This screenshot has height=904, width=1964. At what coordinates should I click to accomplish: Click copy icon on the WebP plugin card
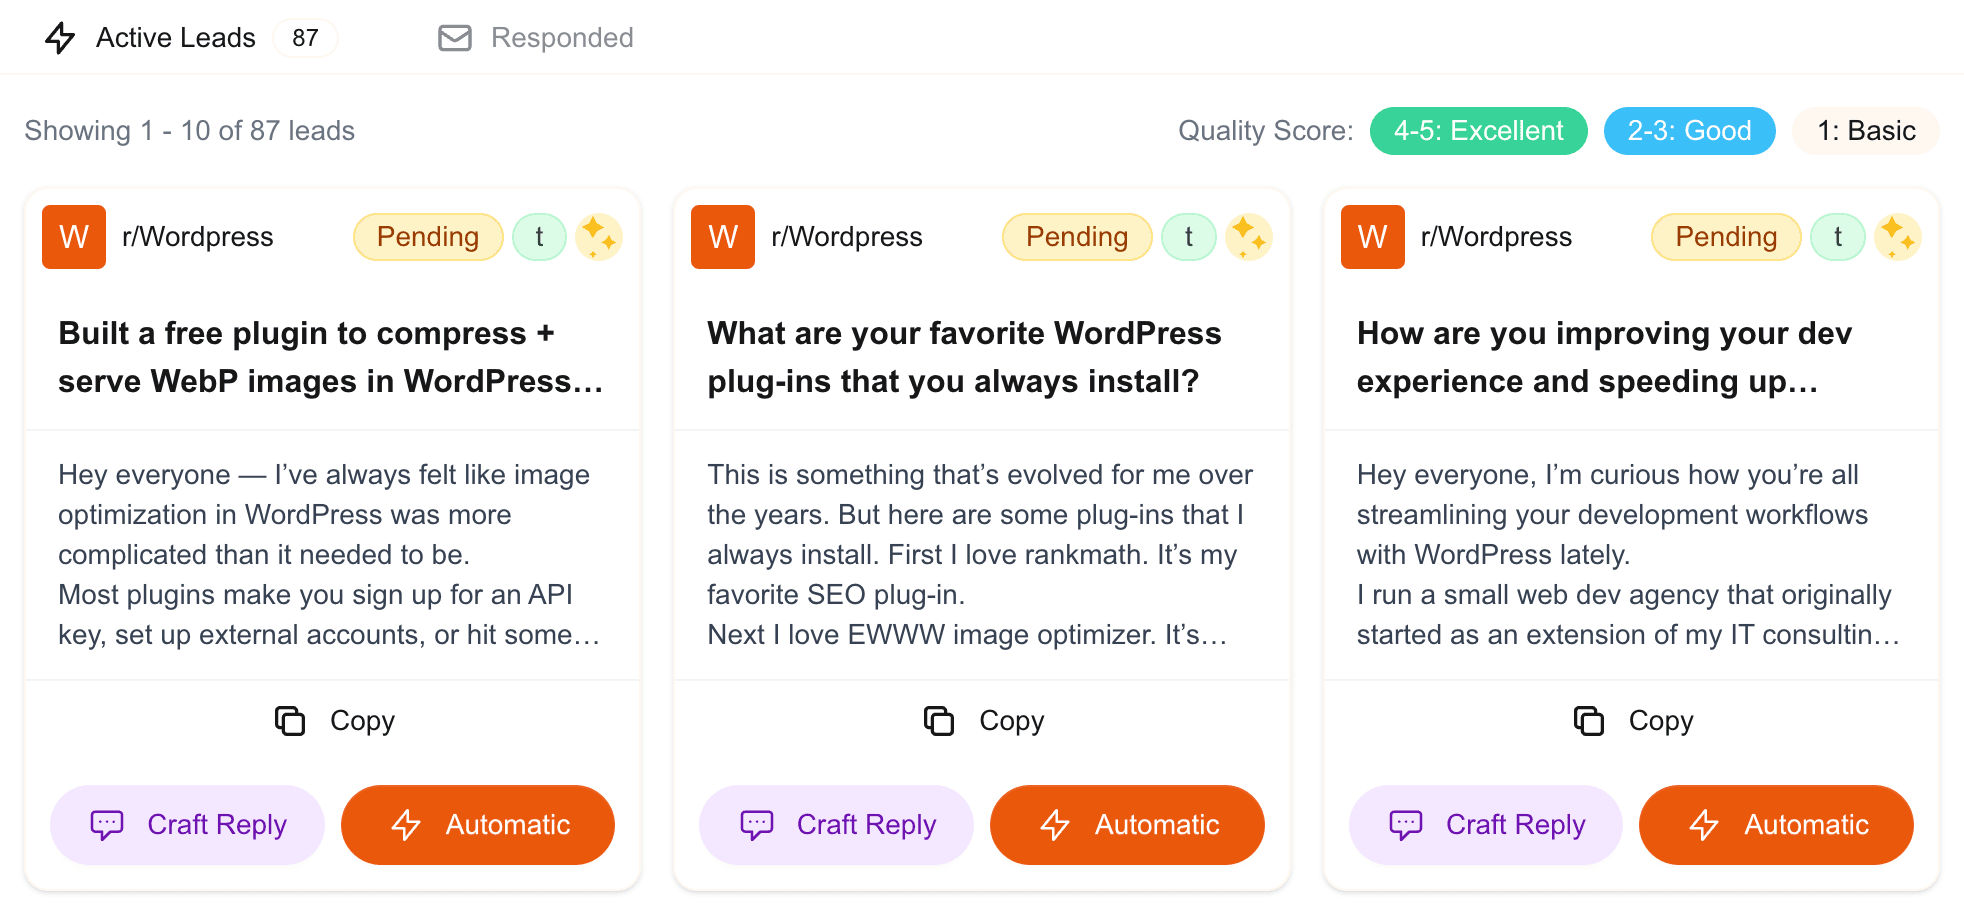click(290, 720)
